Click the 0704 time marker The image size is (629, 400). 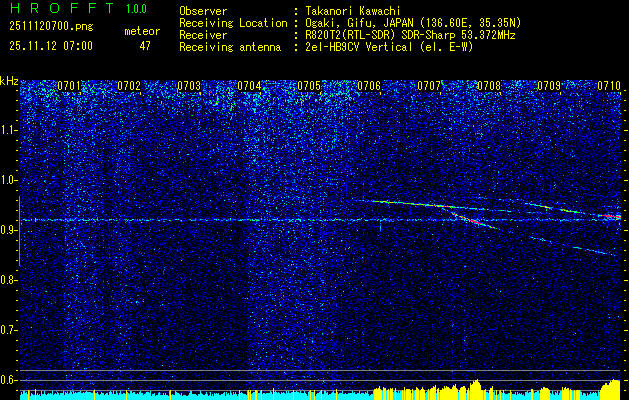[x=249, y=86]
